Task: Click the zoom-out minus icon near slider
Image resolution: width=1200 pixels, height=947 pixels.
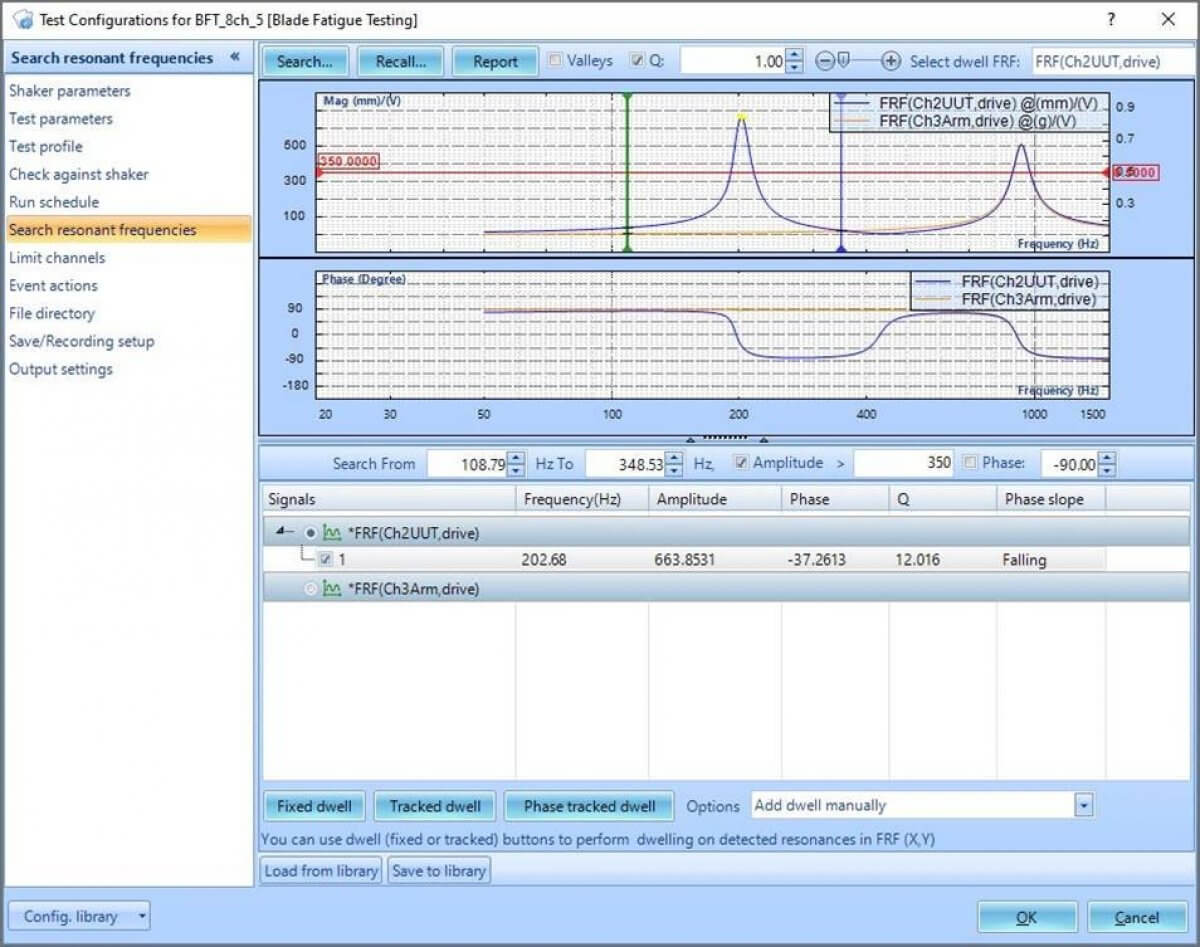Action: pyautogui.click(x=825, y=61)
